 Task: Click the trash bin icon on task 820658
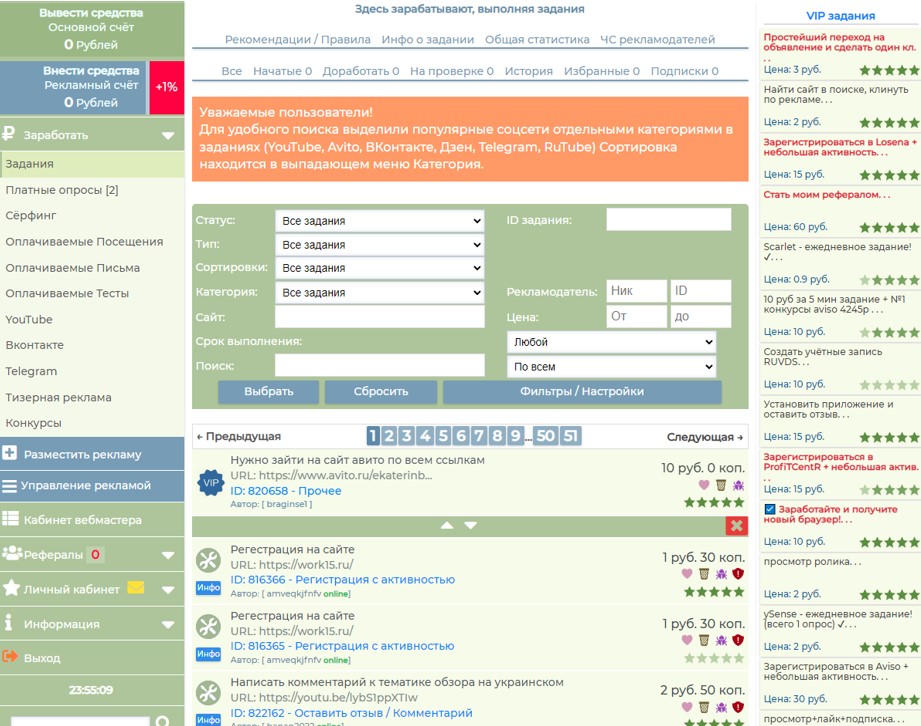pyautogui.click(x=721, y=485)
